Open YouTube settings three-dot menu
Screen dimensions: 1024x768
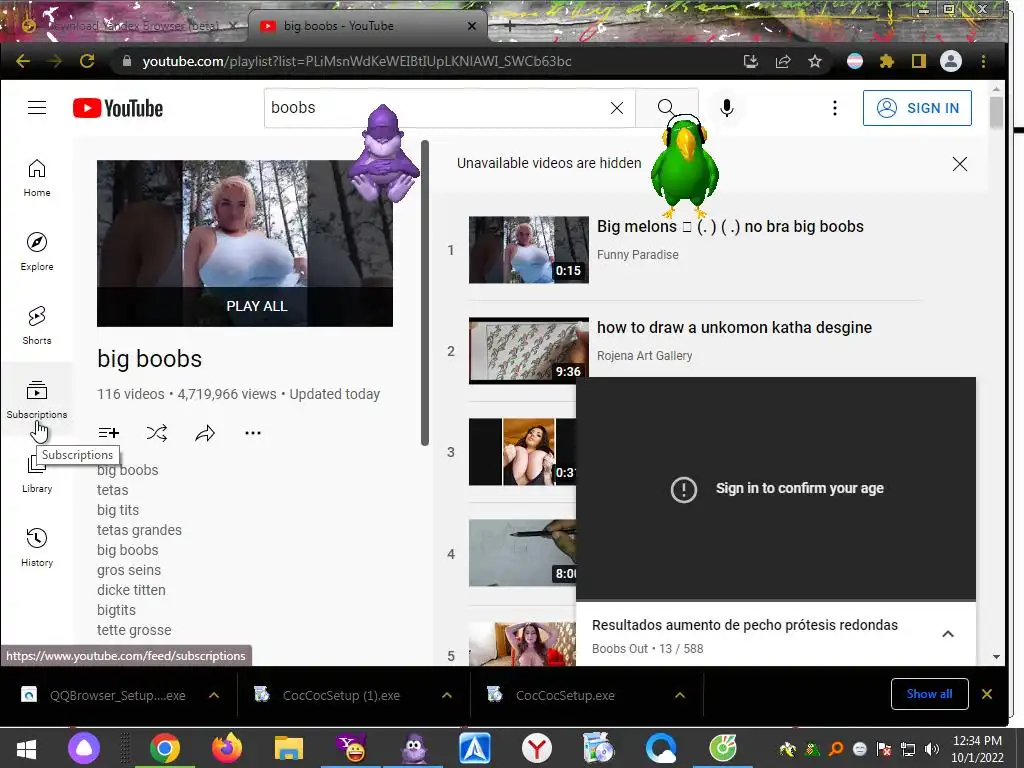(x=834, y=108)
